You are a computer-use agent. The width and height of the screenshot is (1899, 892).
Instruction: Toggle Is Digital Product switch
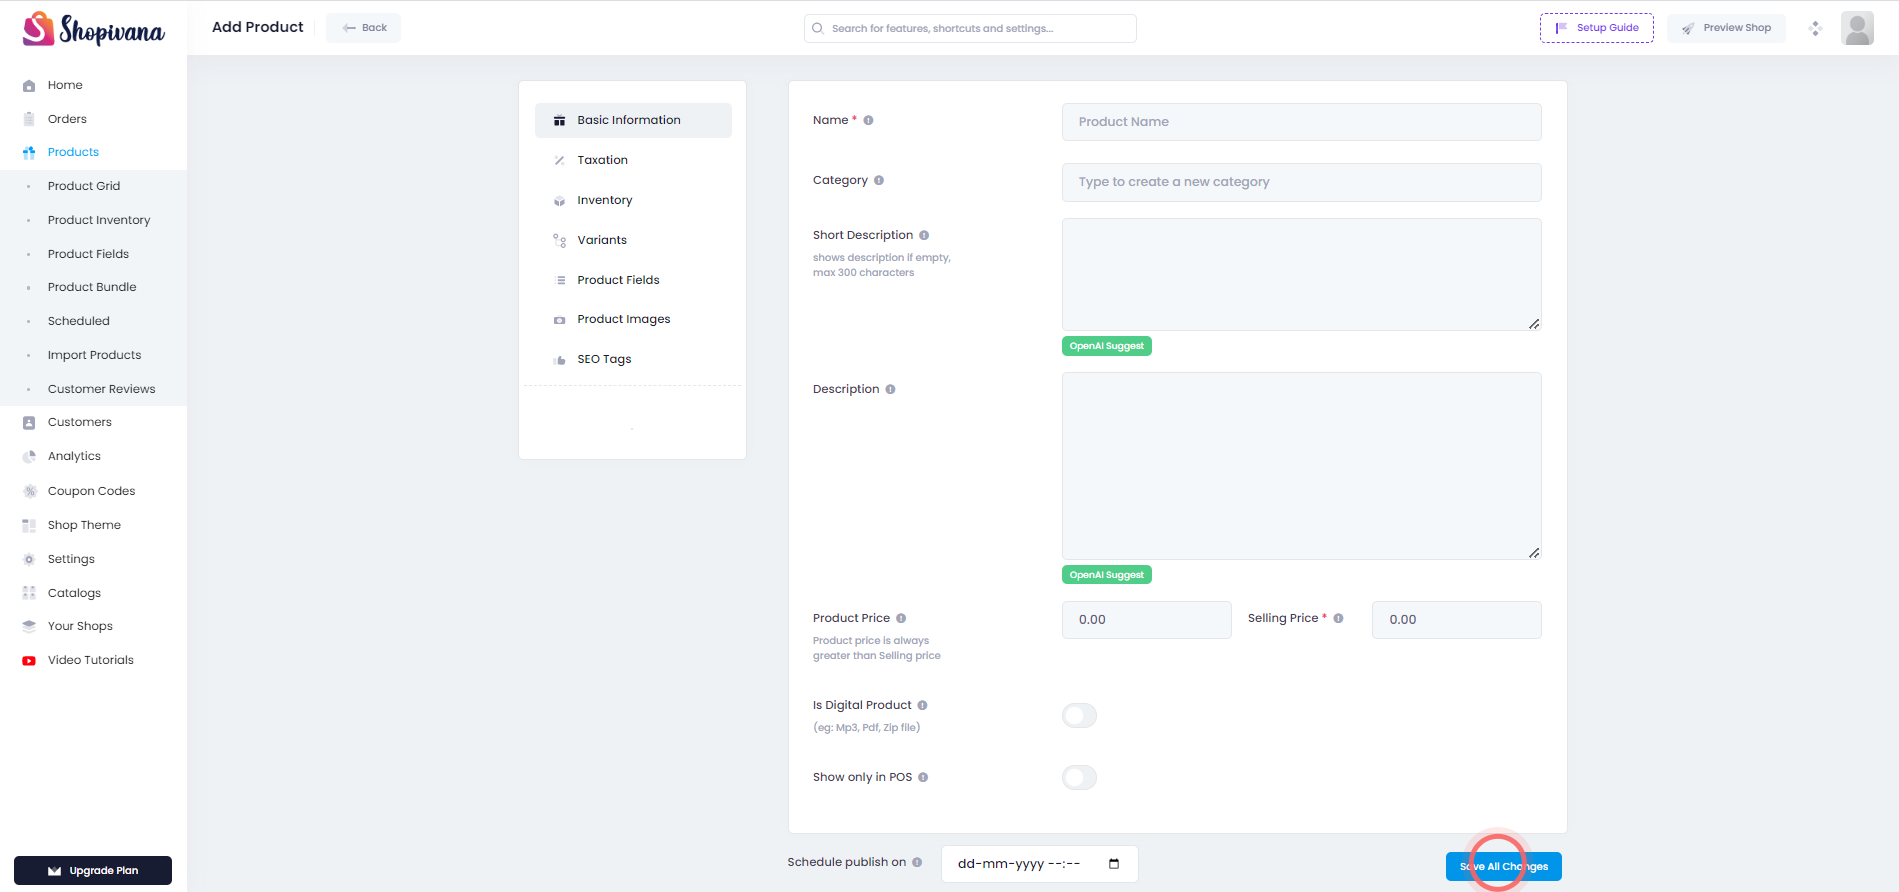[x=1079, y=716]
